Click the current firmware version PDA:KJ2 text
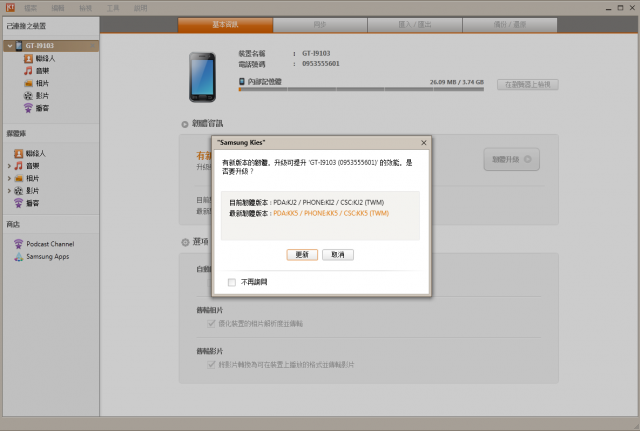The image size is (640, 431). tap(329, 202)
